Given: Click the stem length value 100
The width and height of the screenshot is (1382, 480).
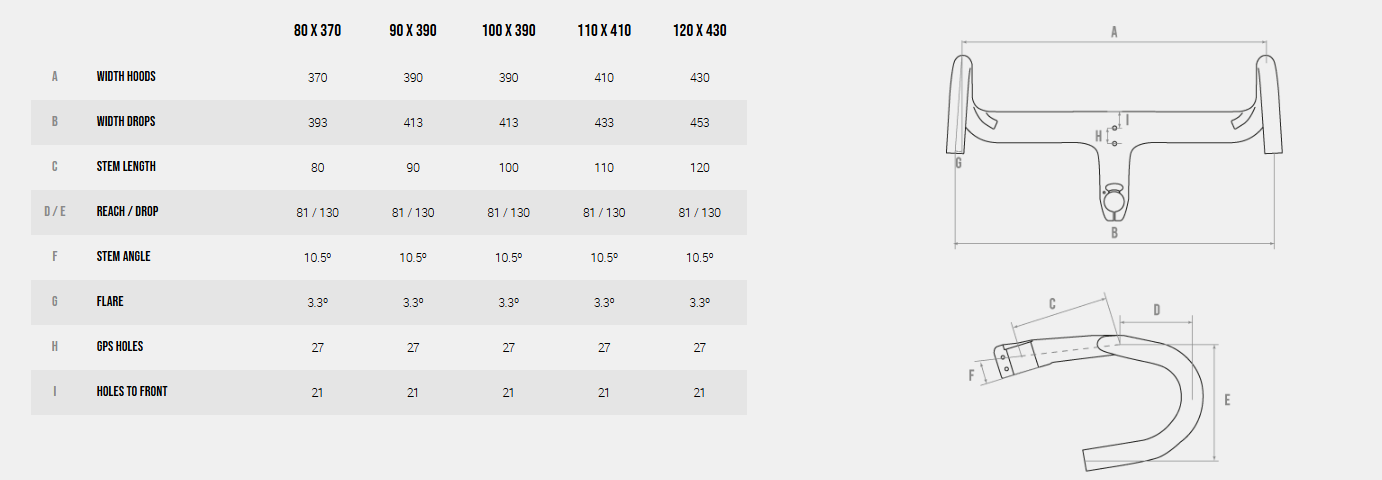Looking at the screenshot, I should pos(508,167).
